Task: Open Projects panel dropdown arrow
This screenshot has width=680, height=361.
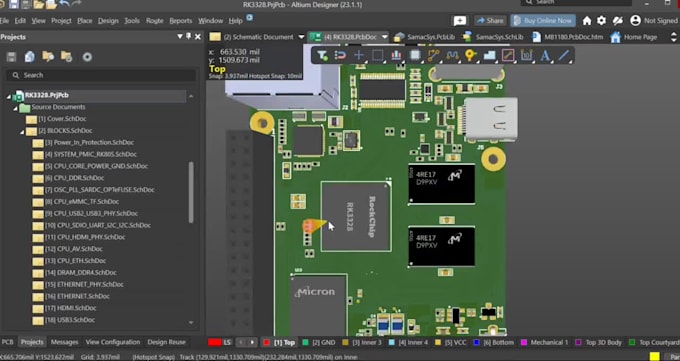Action: 180,37
